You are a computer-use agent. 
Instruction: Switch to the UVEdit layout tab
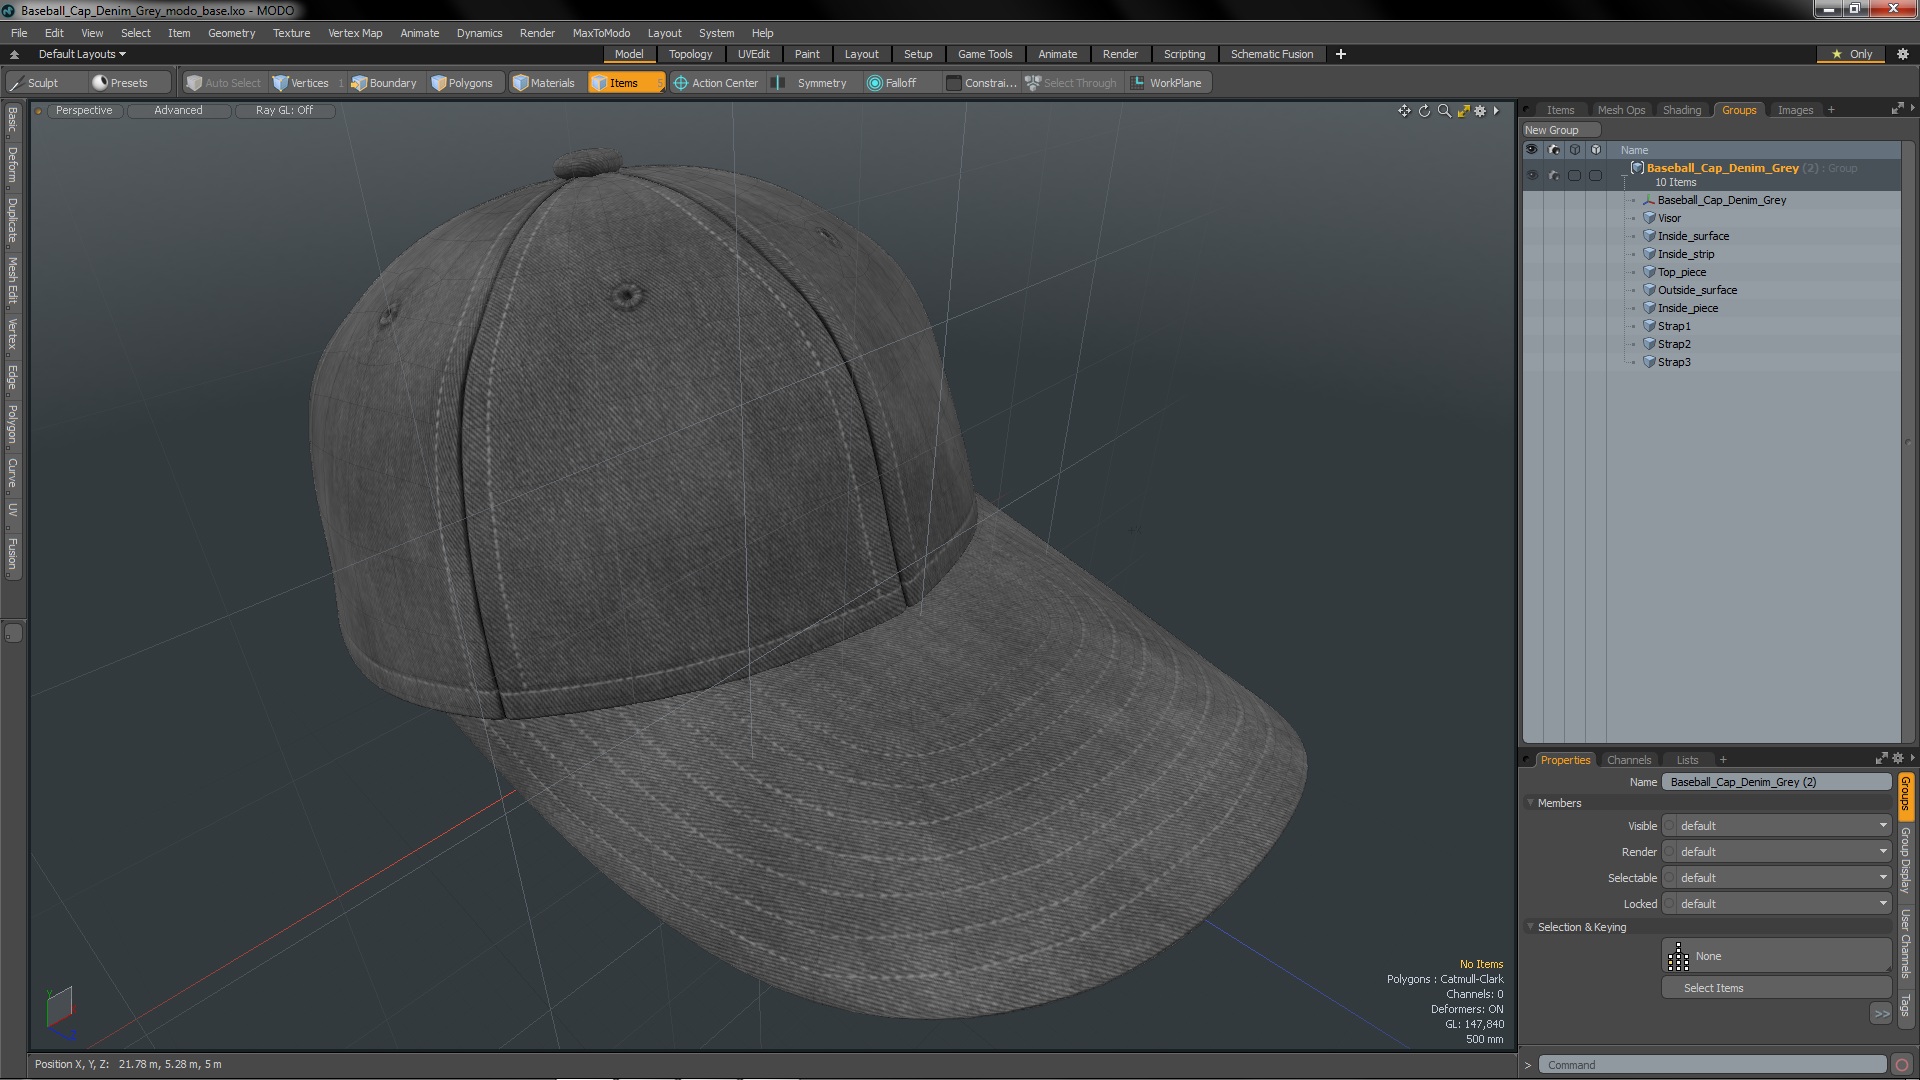click(x=753, y=54)
